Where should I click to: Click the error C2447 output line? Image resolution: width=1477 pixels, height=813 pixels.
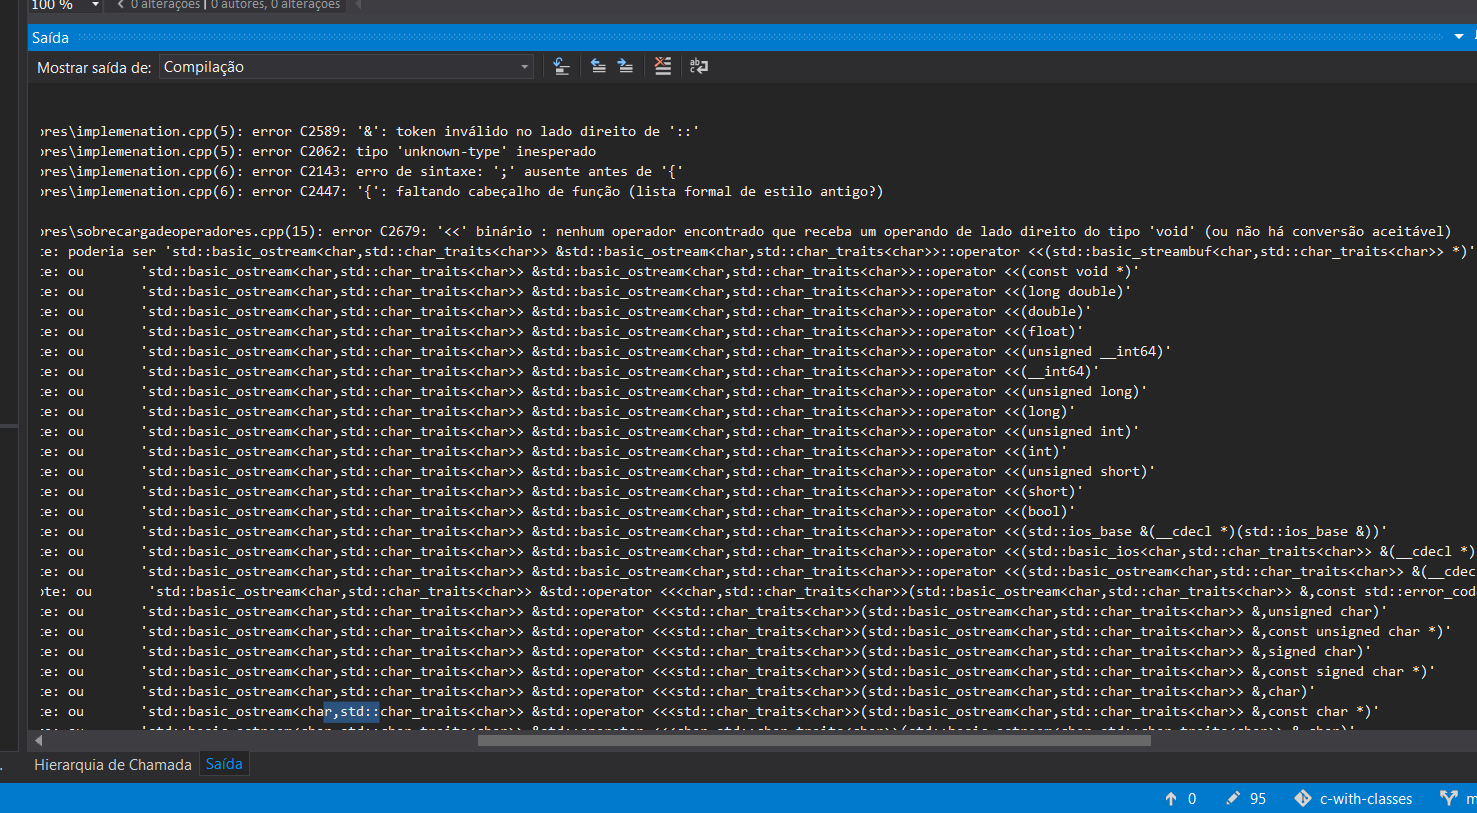[x=461, y=191]
